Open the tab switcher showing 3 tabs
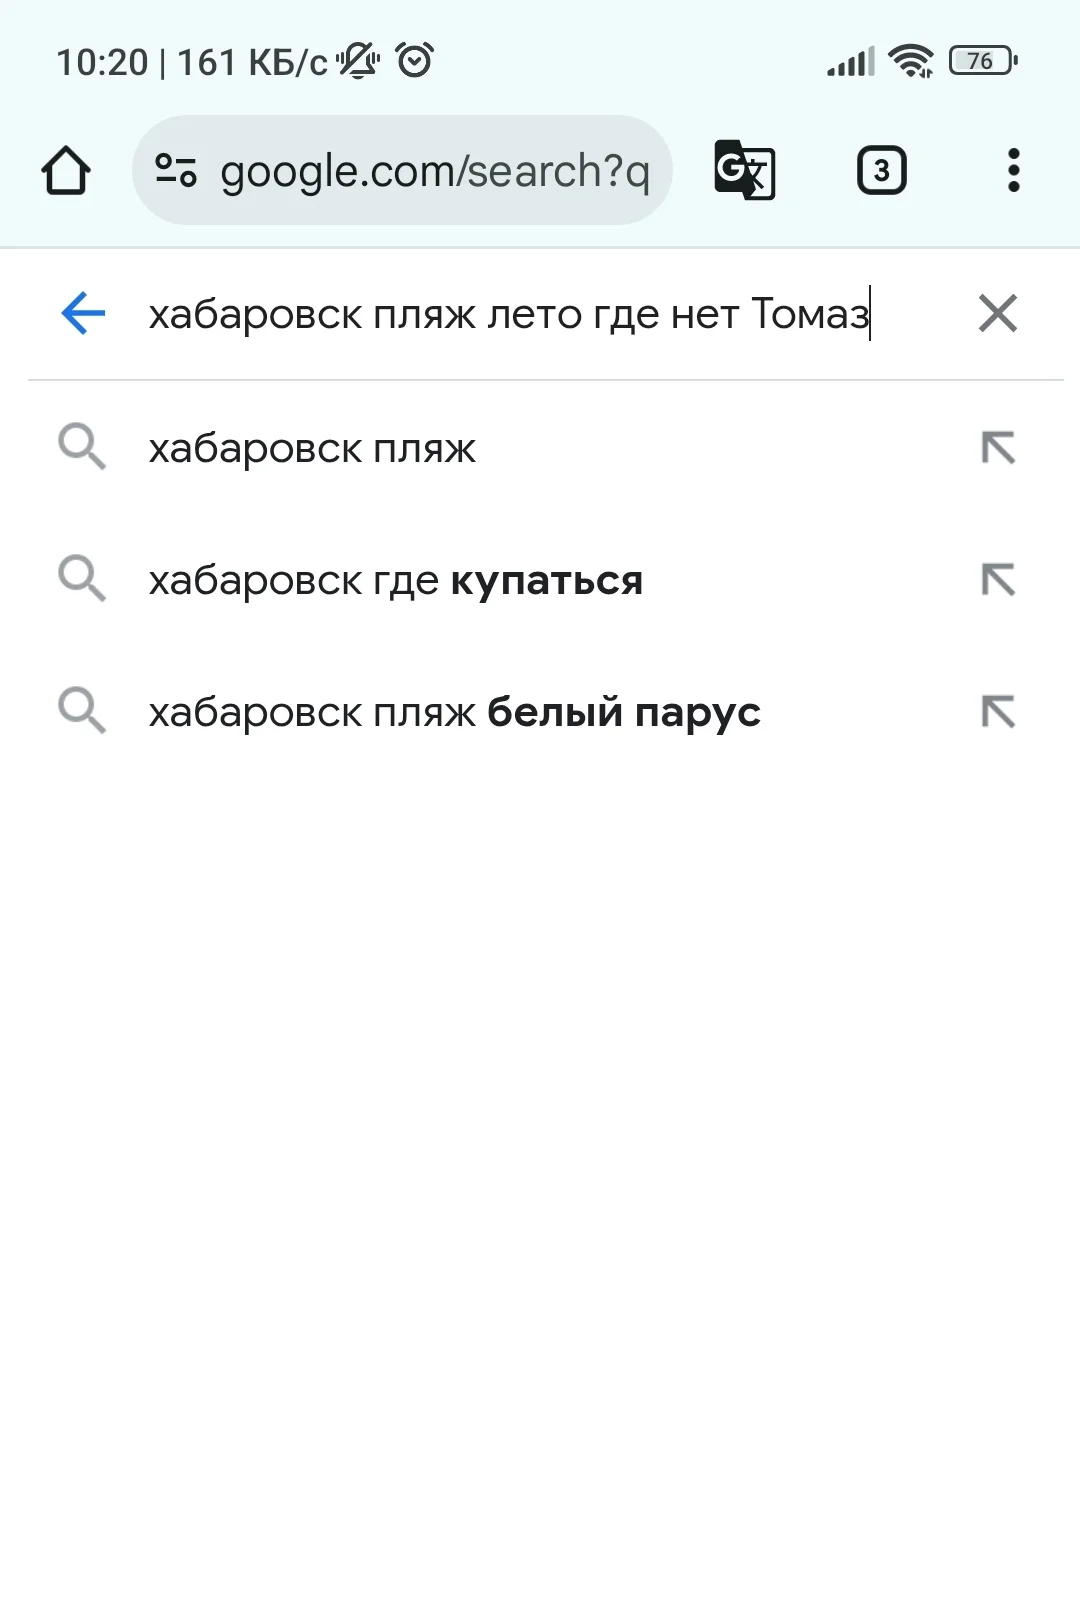 881,171
